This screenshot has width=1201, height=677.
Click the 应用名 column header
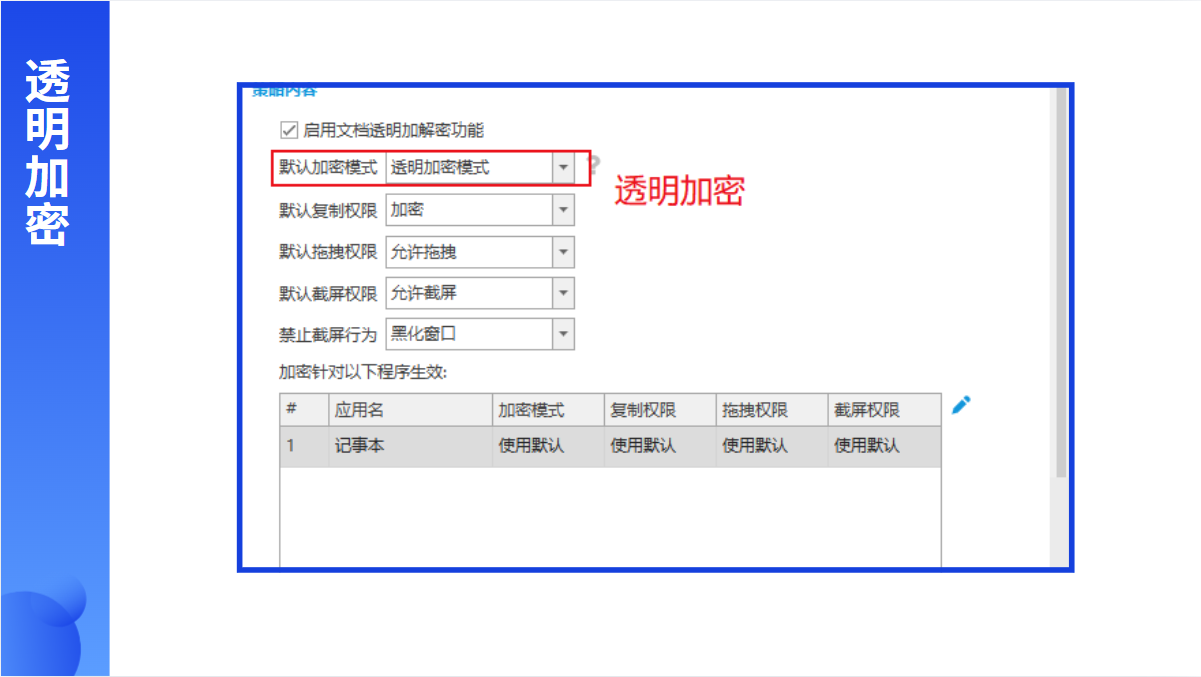(x=410, y=410)
